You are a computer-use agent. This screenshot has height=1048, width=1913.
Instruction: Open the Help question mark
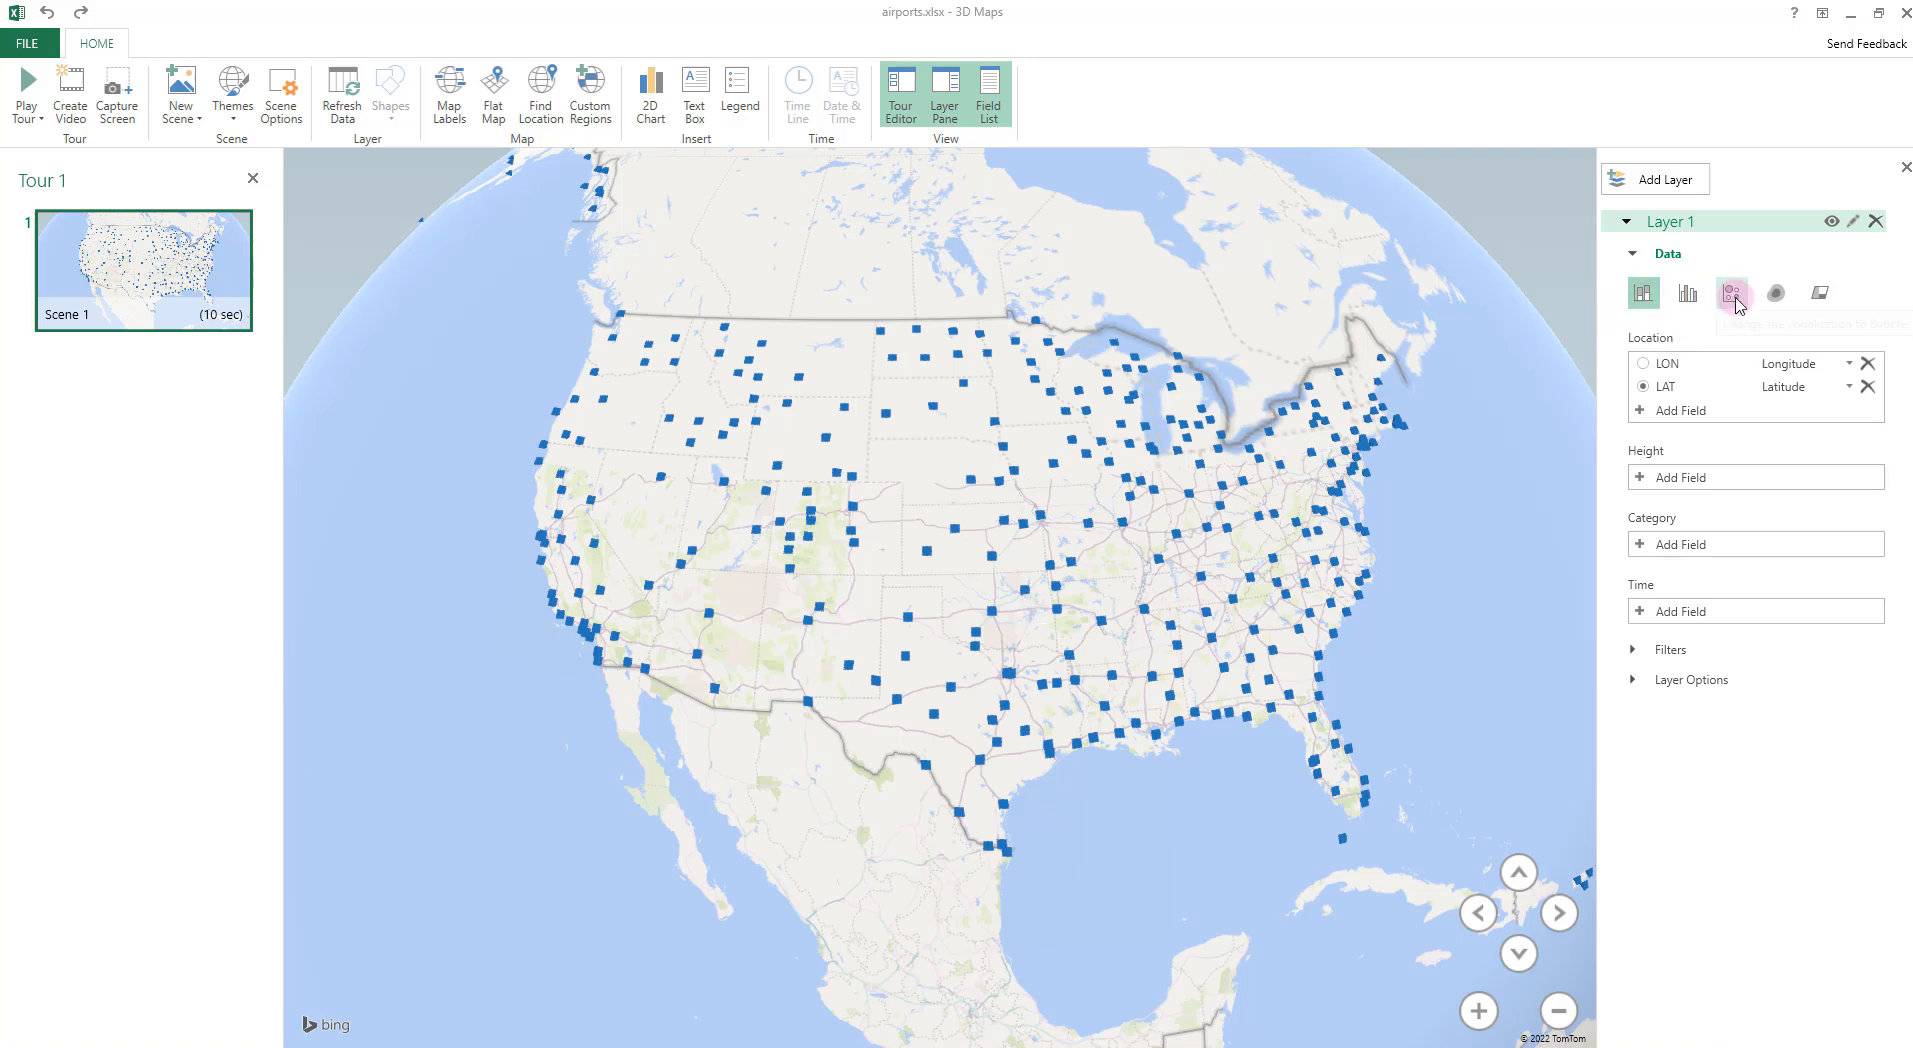click(x=1794, y=13)
